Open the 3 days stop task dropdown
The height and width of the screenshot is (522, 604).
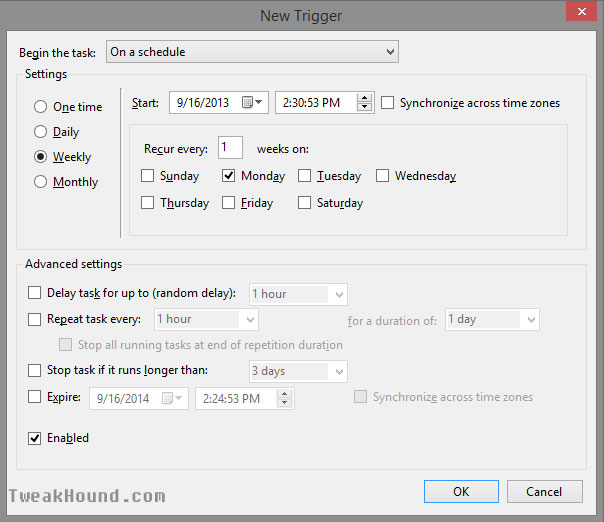click(298, 371)
